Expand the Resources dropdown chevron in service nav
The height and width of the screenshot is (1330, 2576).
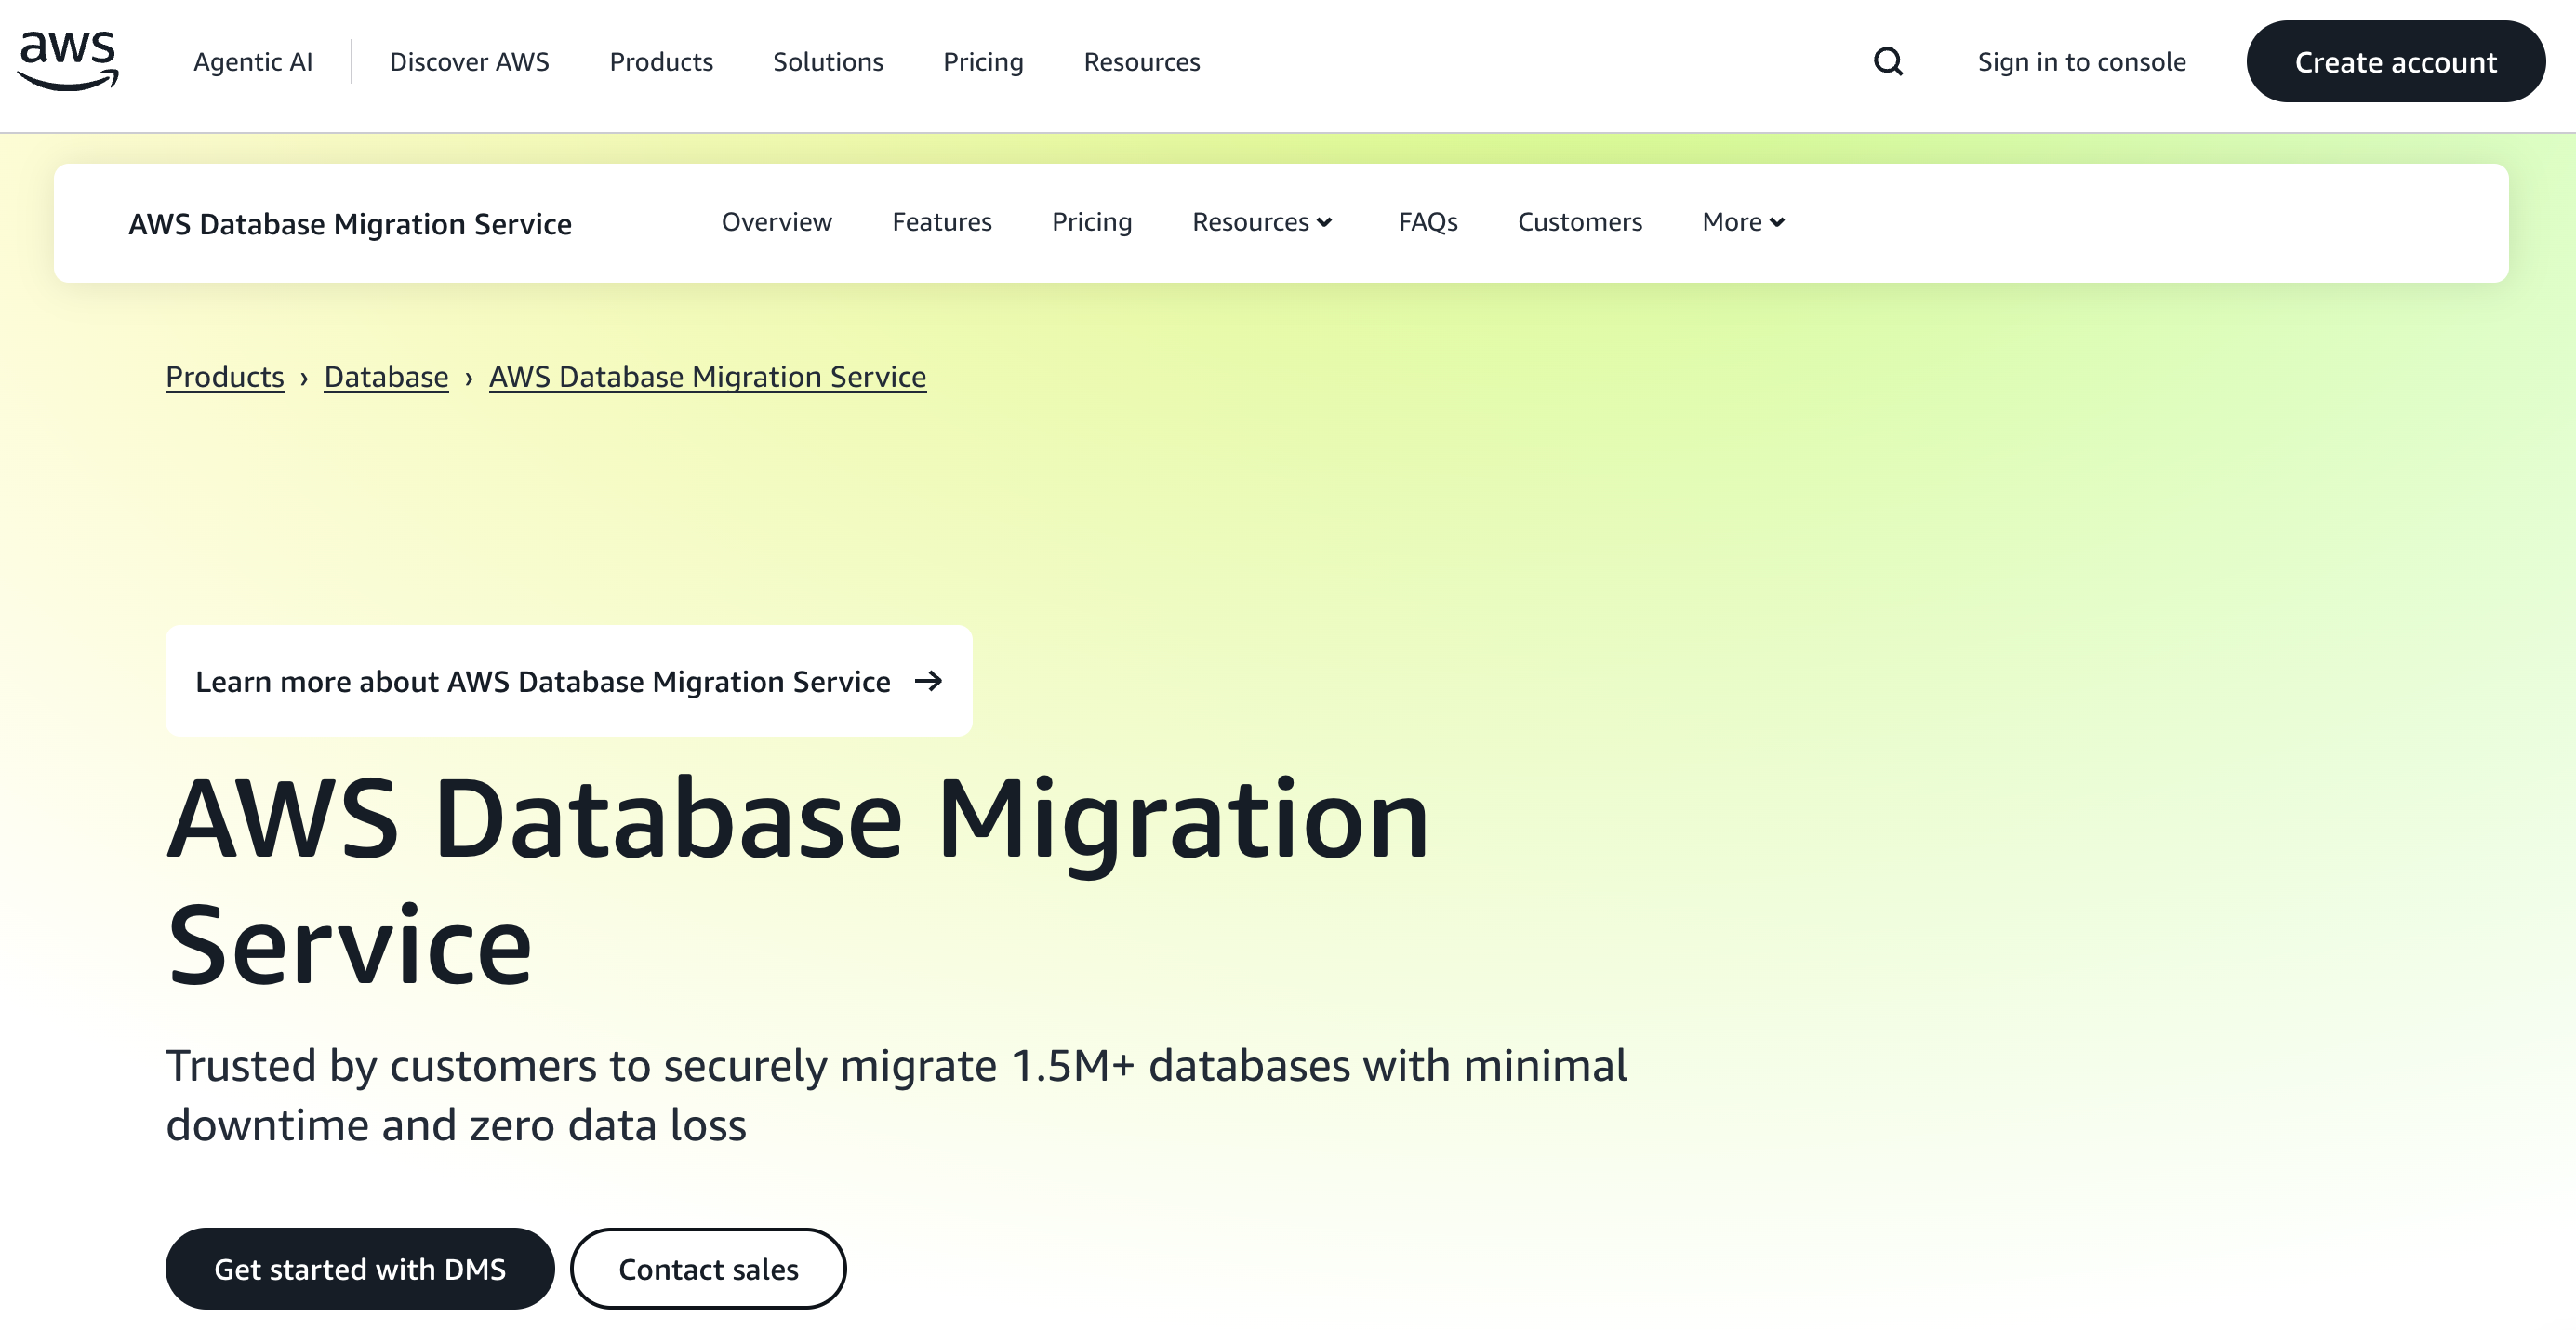click(x=1324, y=222)
